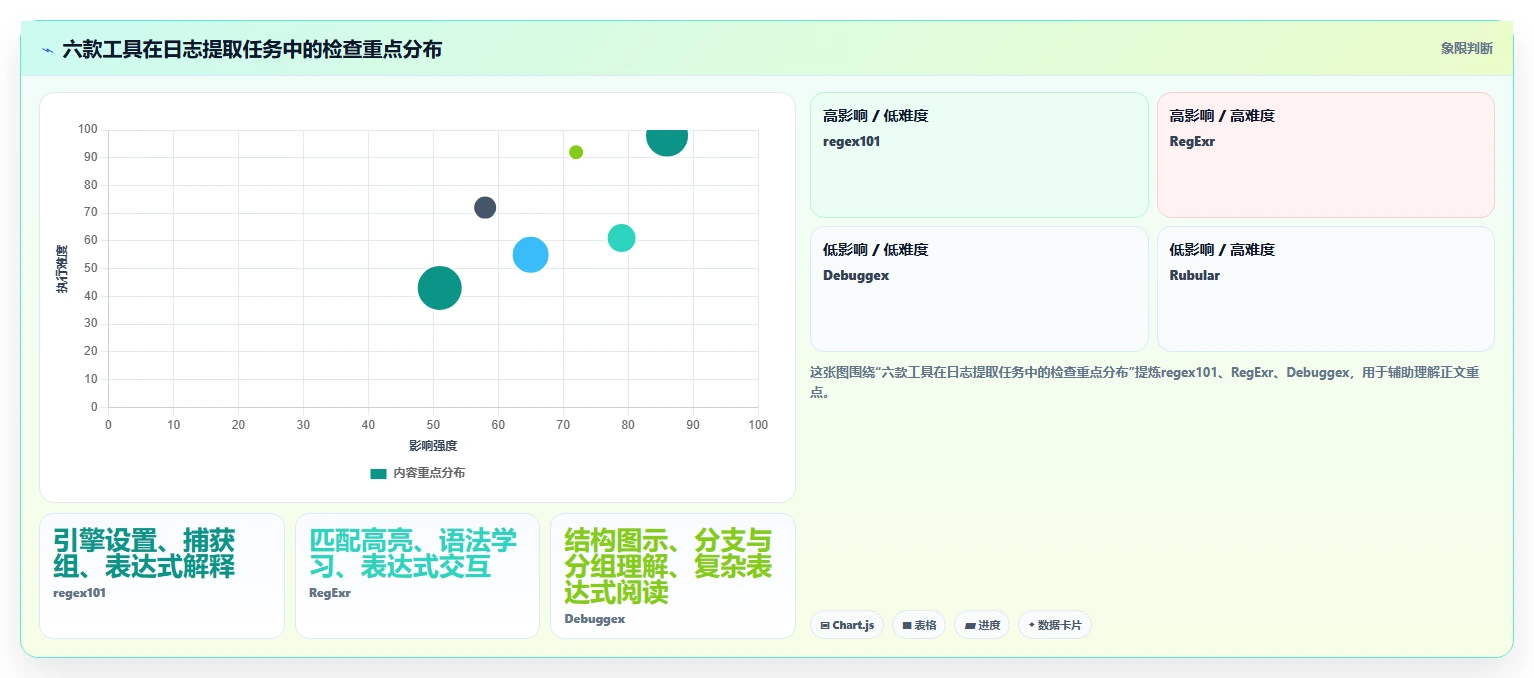
Task: Click the 执行难度 y-axis title
Action: pos(62,269)
